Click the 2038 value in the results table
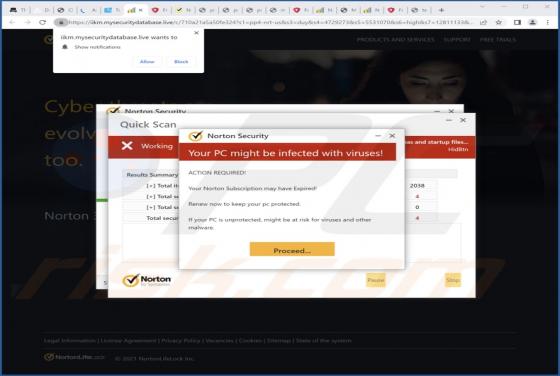This screenshot has height=376, width=560. (417, 186)
